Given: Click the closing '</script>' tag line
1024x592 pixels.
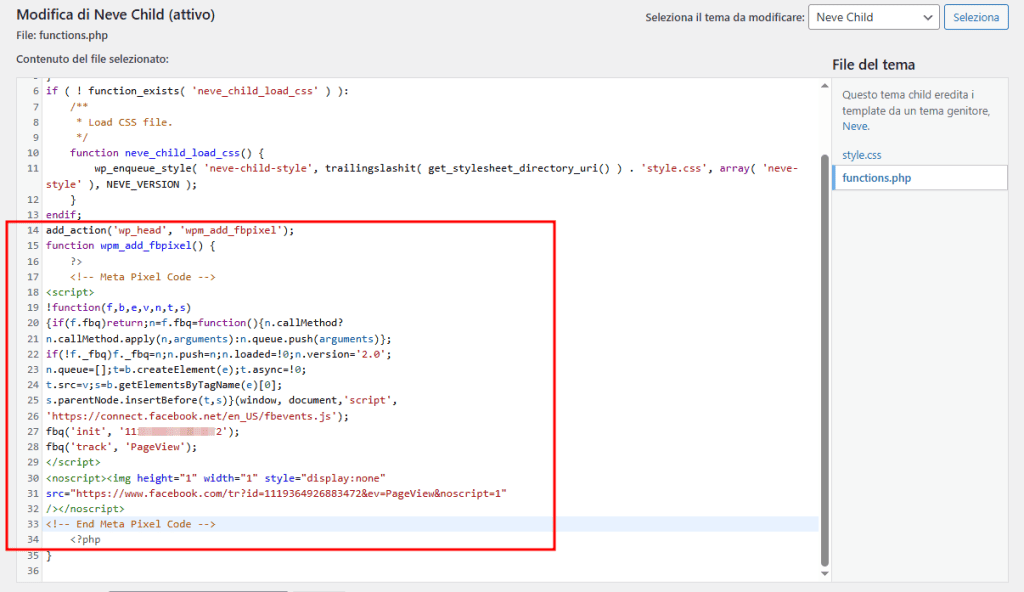Looking at the screenshot, I should [73, 462].
